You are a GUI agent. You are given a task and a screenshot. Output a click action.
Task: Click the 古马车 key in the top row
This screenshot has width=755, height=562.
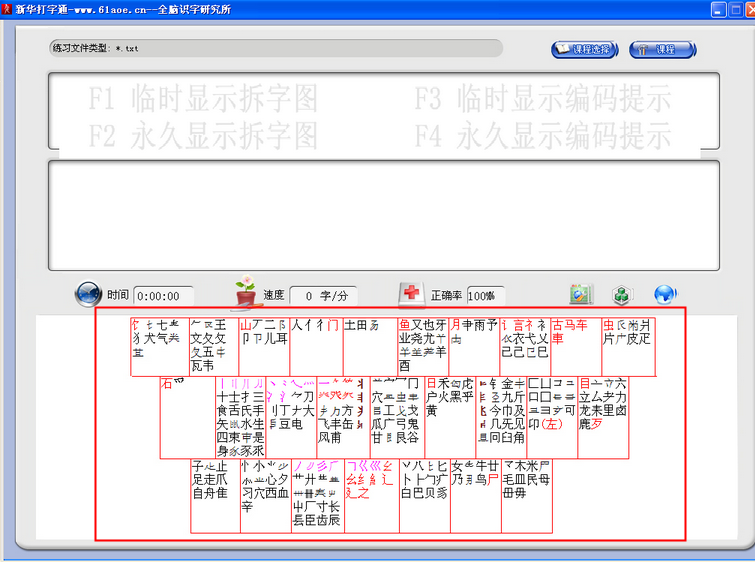click(x=575, y=346)
